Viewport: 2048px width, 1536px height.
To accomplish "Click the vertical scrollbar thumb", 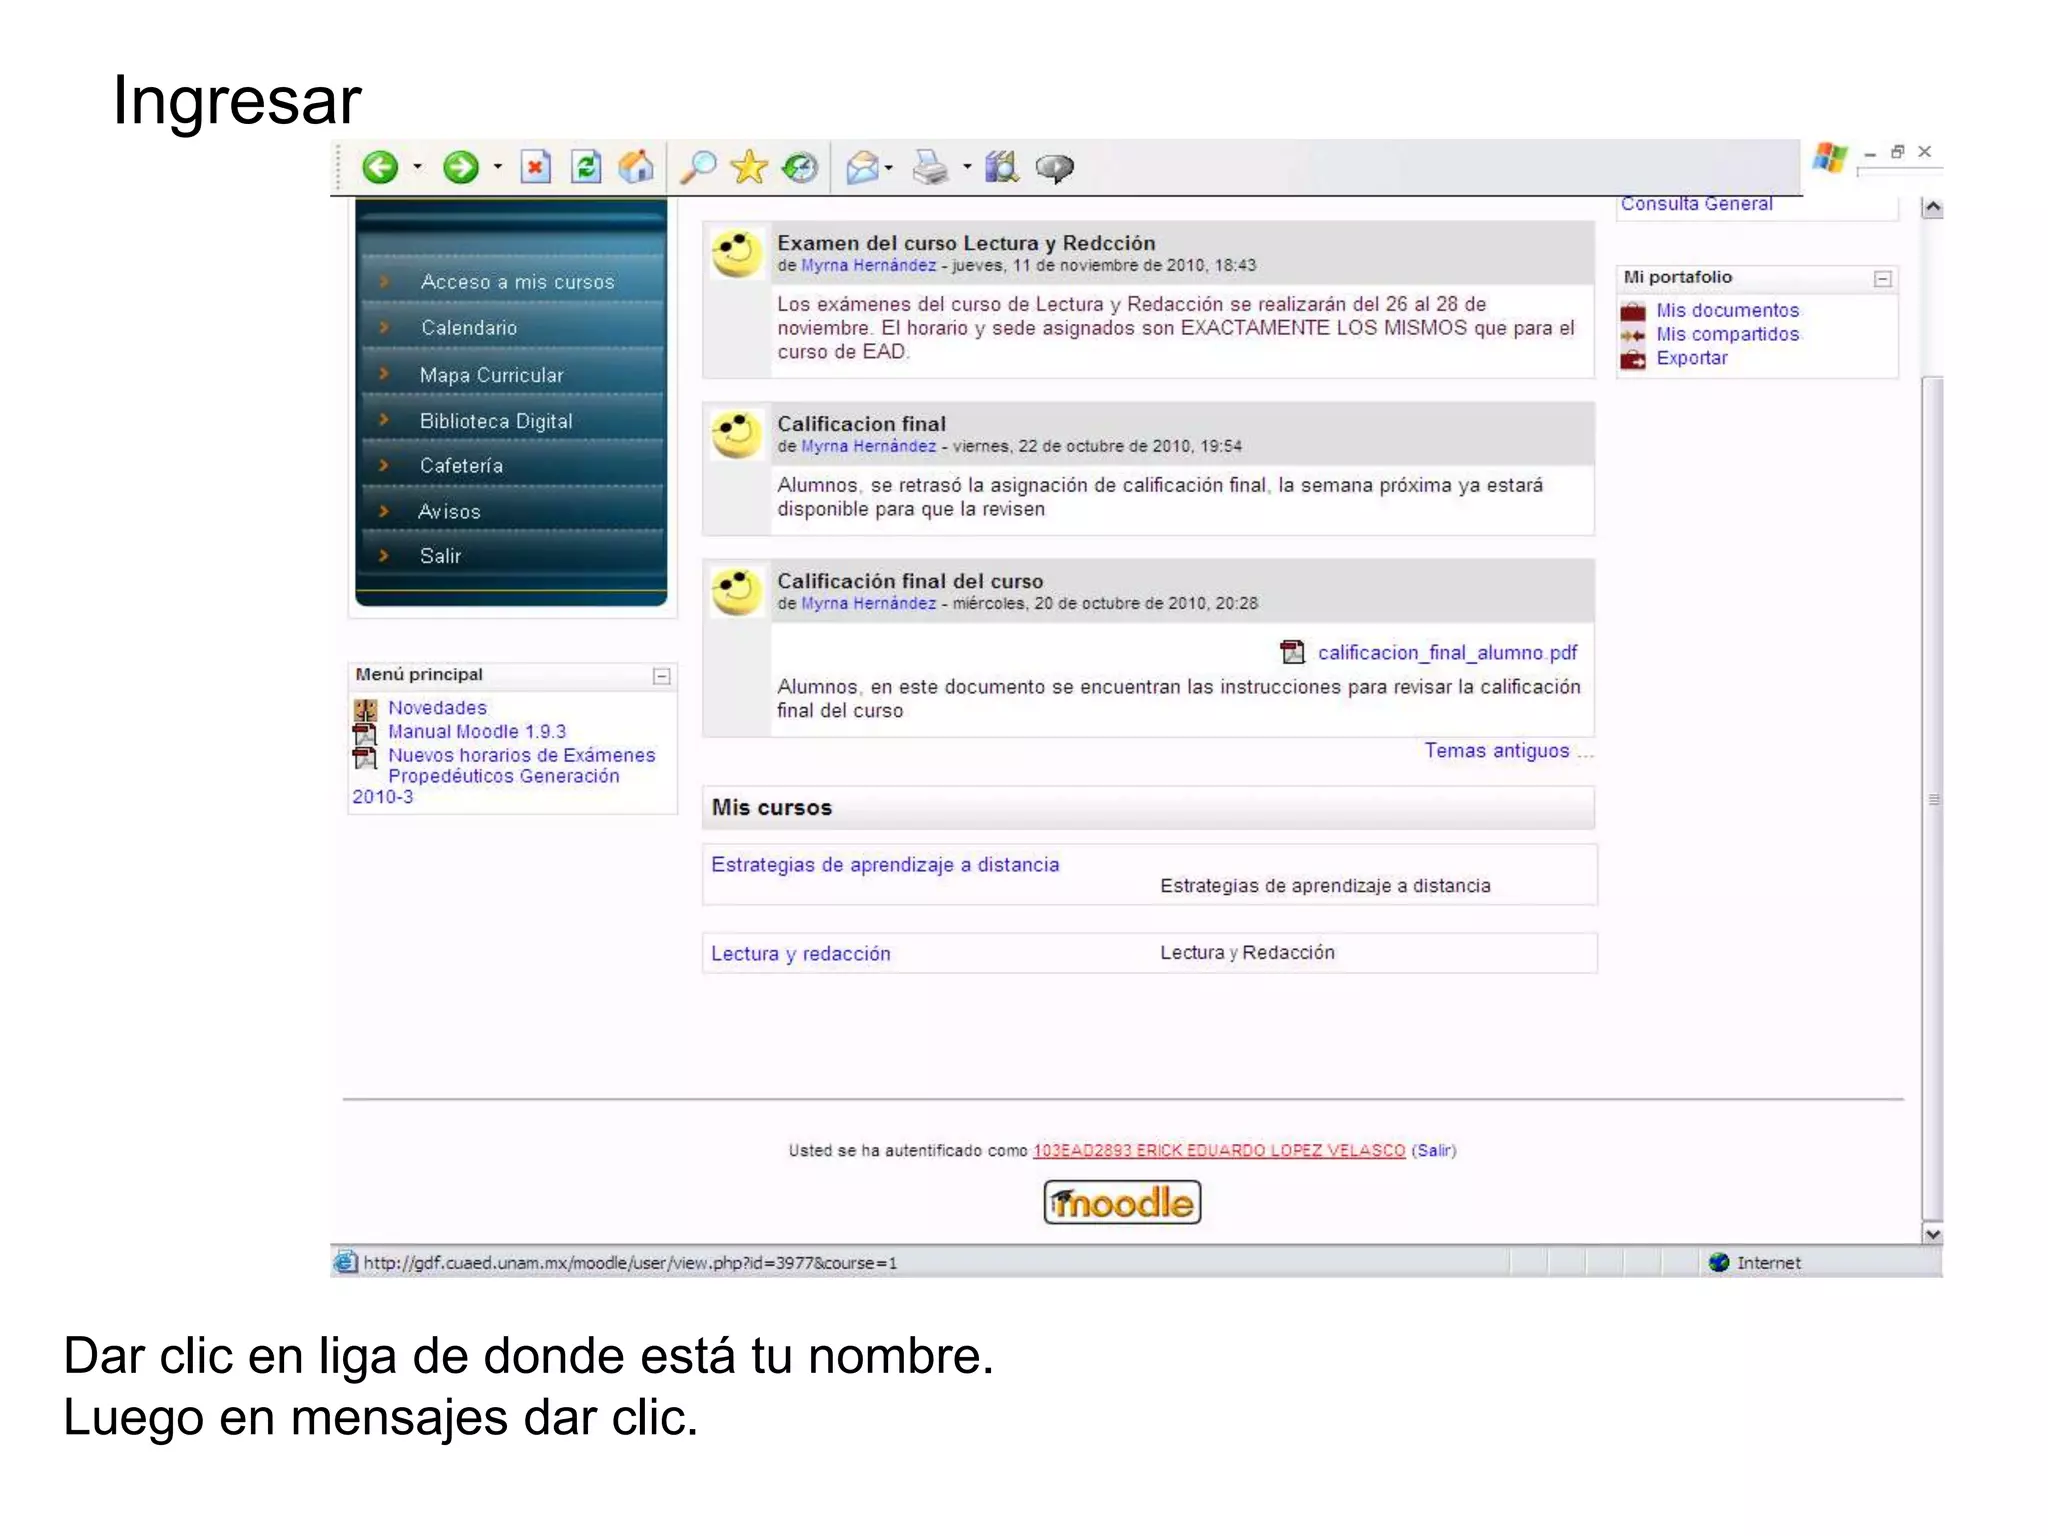I will click(1933, 798).
